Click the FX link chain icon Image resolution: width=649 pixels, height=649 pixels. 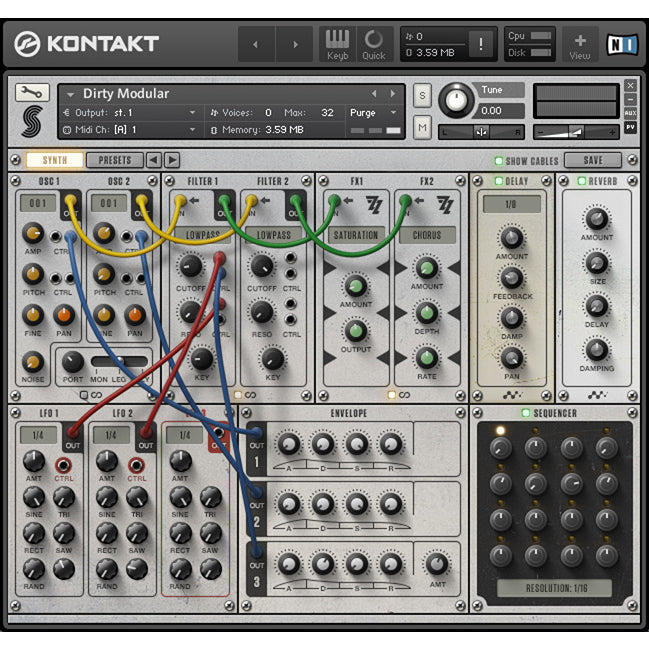(405, 395)
